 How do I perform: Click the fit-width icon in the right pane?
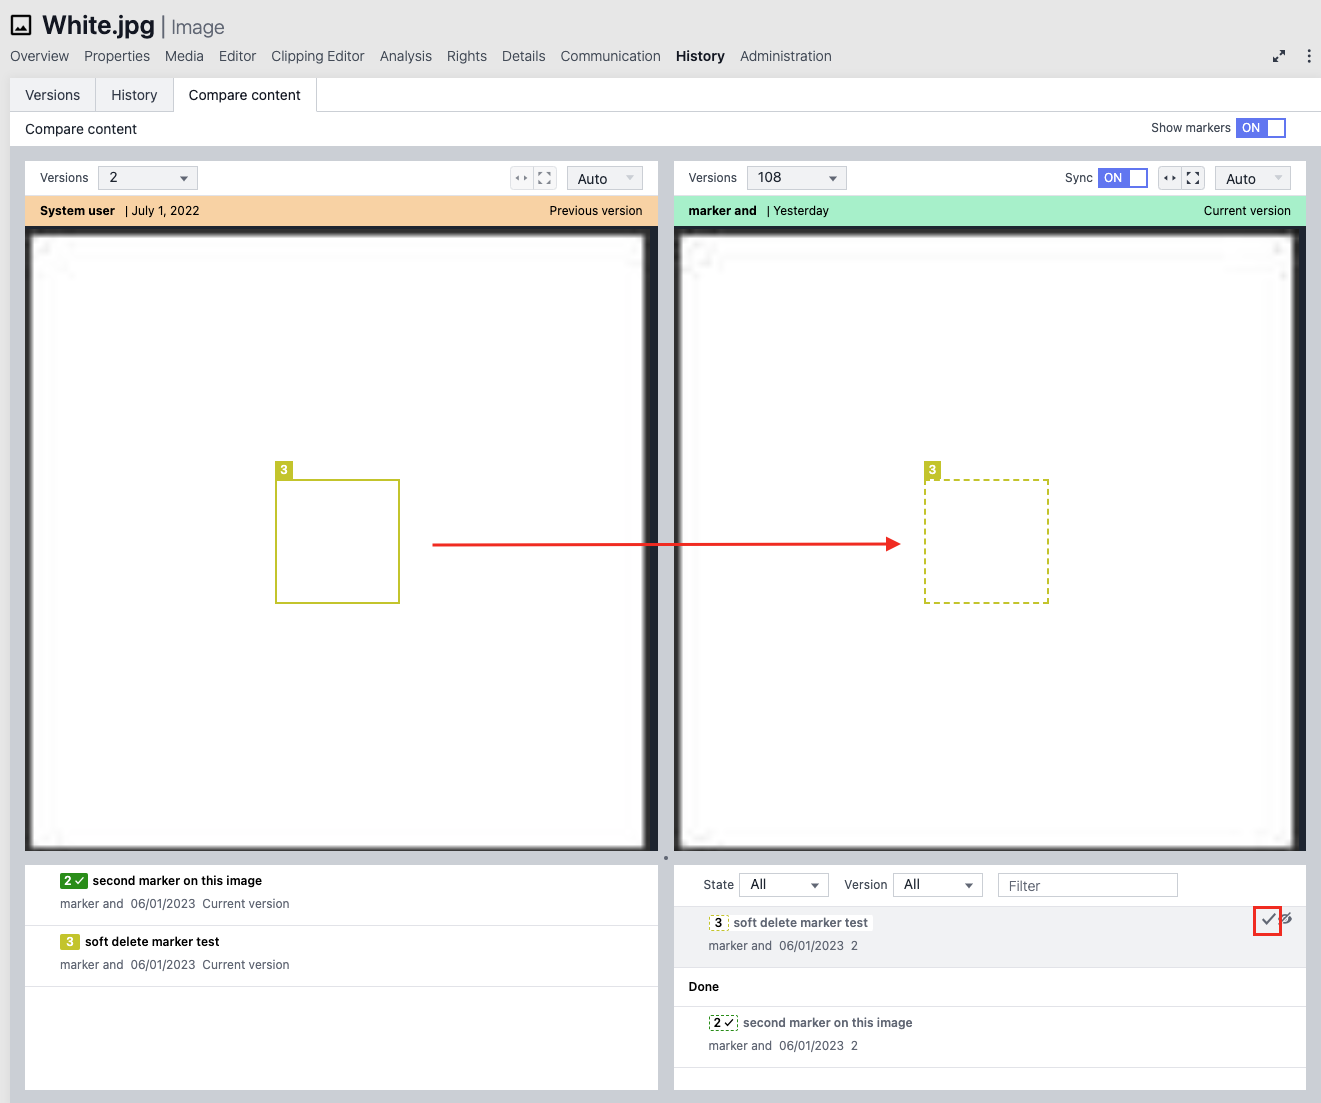(x=1169, y=178)
